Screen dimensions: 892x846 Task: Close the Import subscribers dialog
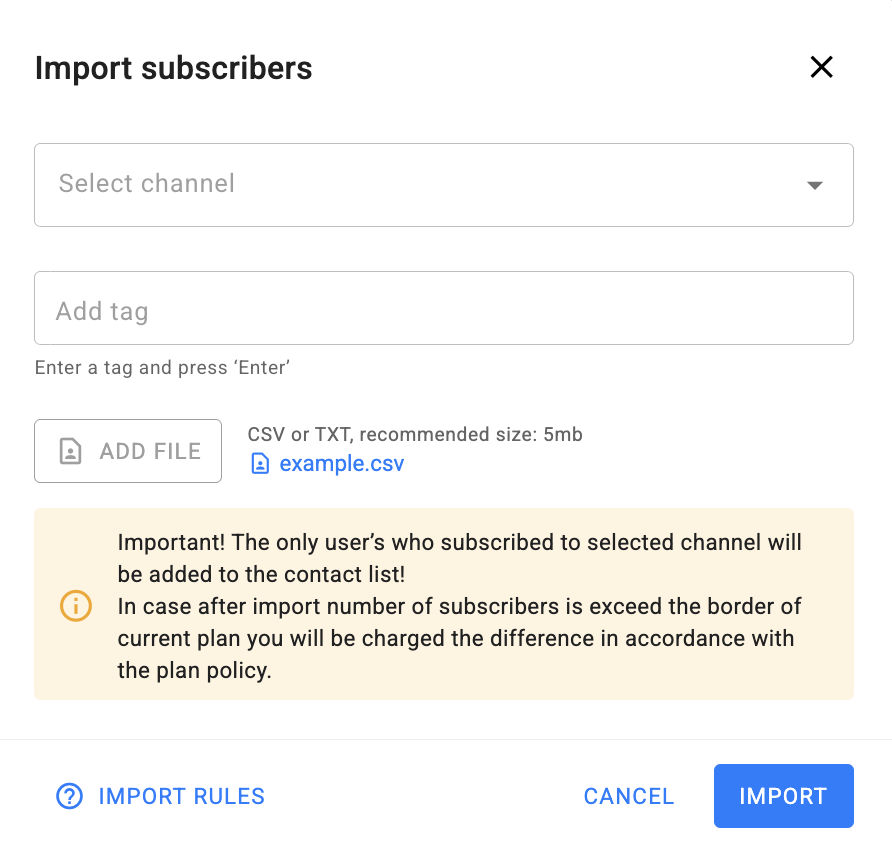821,67
